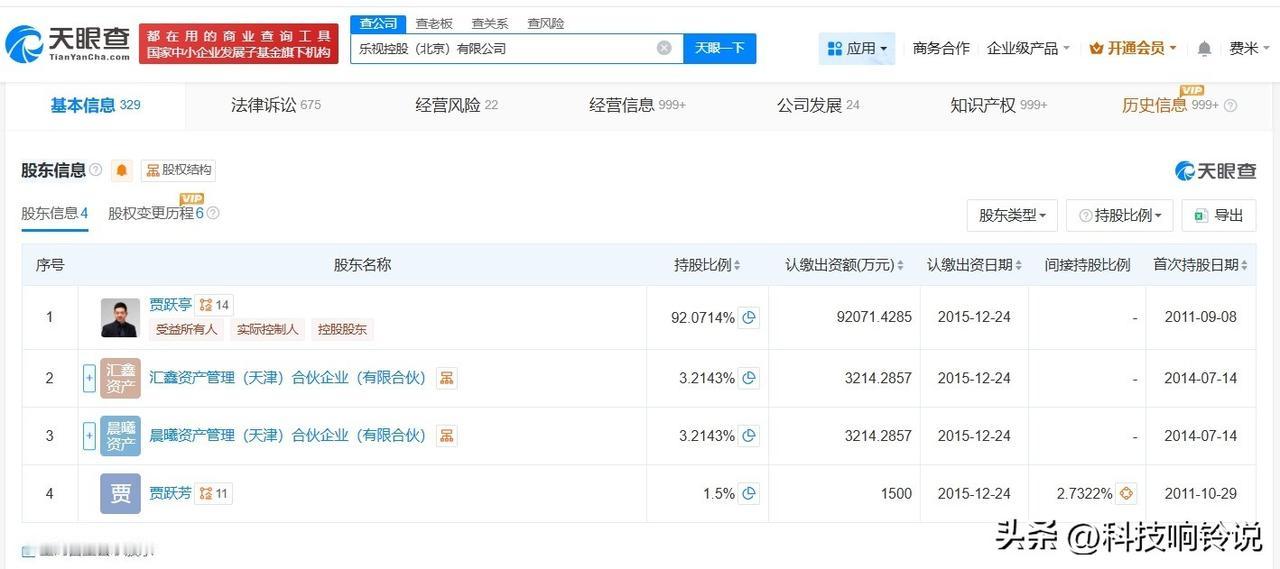Viewport: 1280px width, 569px height.
Task: Select the 查风险 search mode tab
Action: click(x=546, y=23)
